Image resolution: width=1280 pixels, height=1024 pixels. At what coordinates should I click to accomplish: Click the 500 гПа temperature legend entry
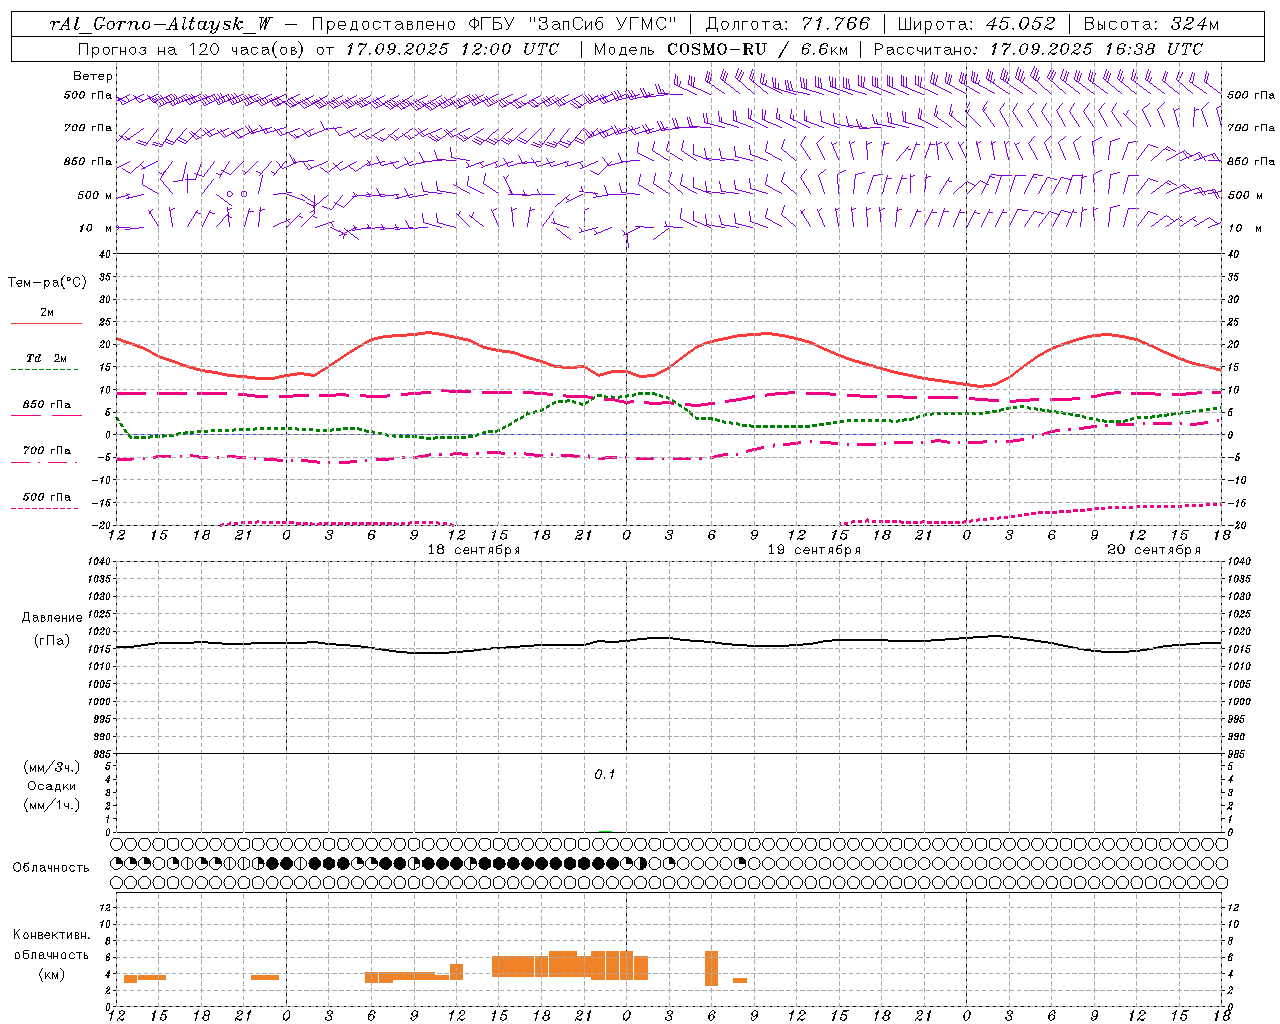pos(46,497)
